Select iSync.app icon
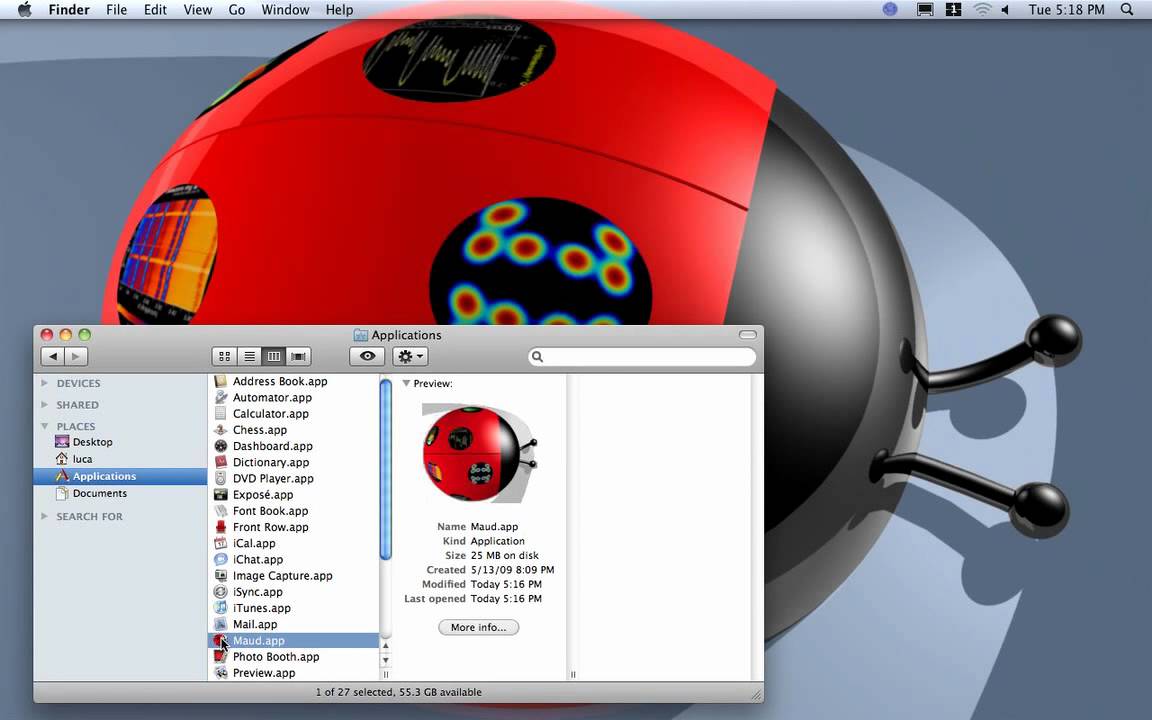1152x720 pixels. point(220,591)
